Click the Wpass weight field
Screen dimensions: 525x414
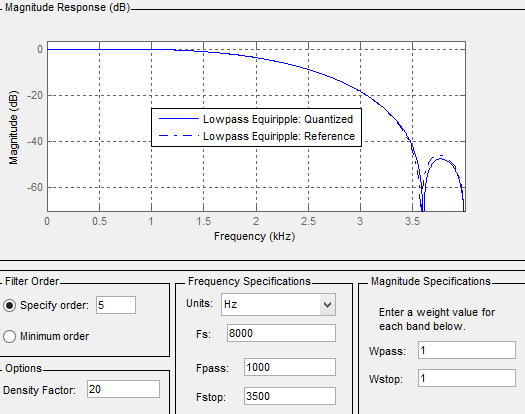coord(467,350)
